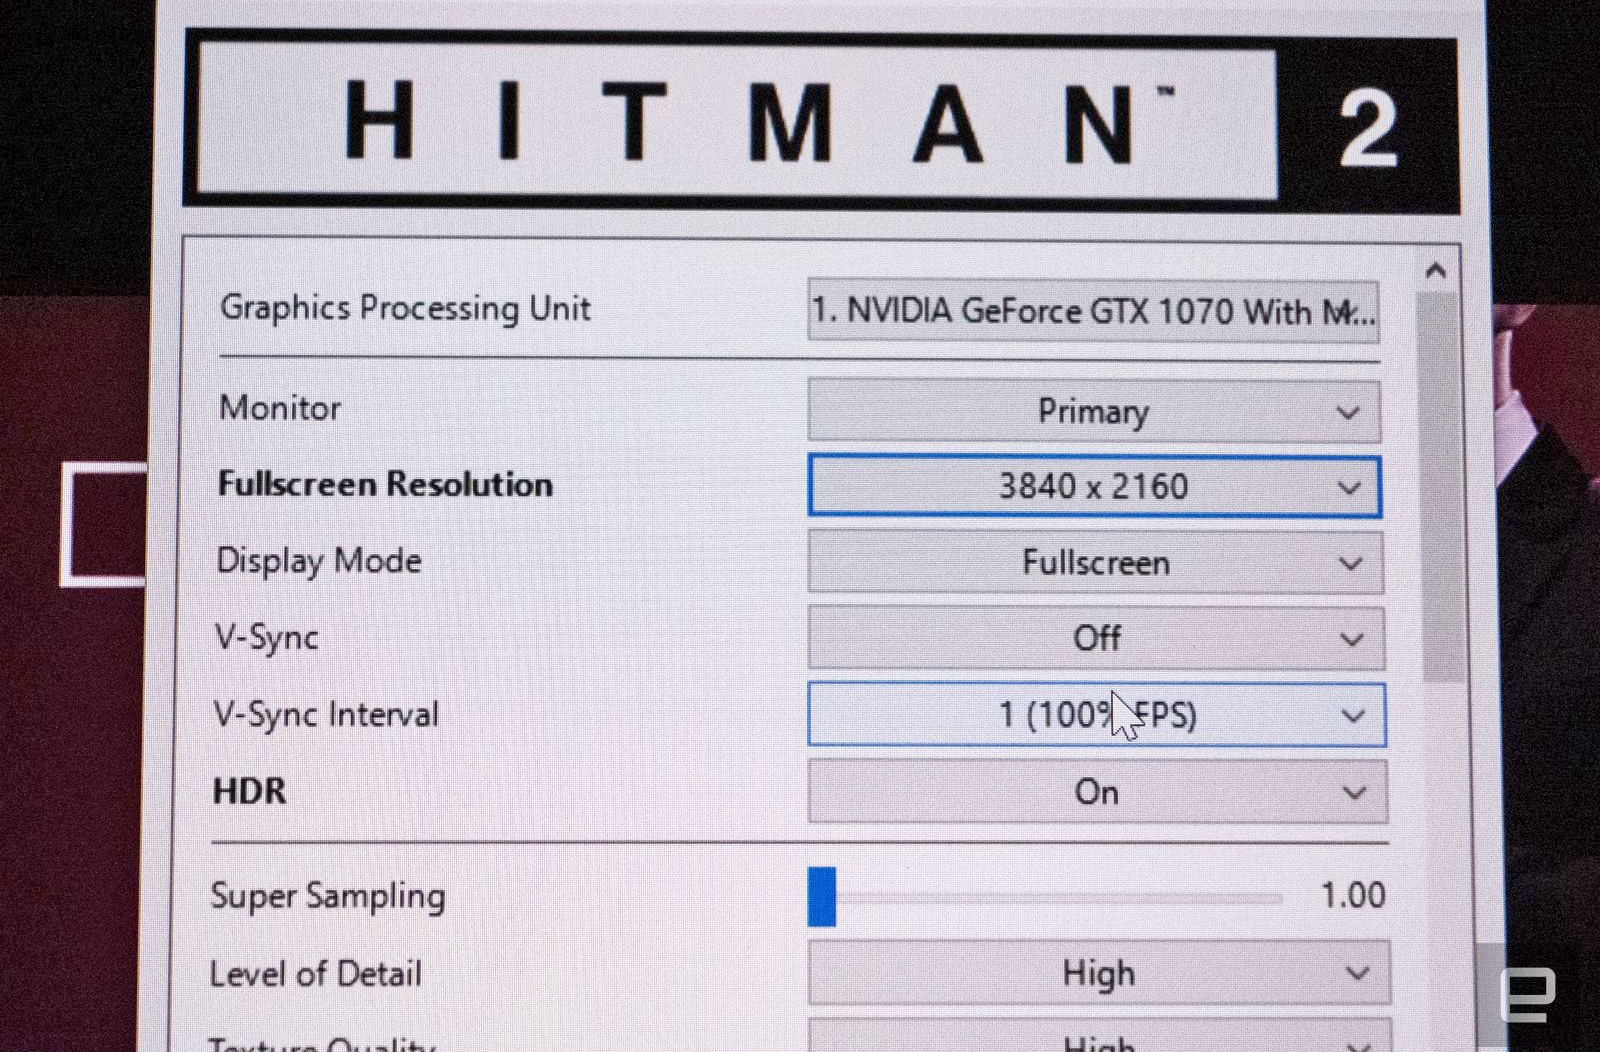Open the V-Sync dropdown set to Off
1600x1052 pixels.
coord(1096,638)
